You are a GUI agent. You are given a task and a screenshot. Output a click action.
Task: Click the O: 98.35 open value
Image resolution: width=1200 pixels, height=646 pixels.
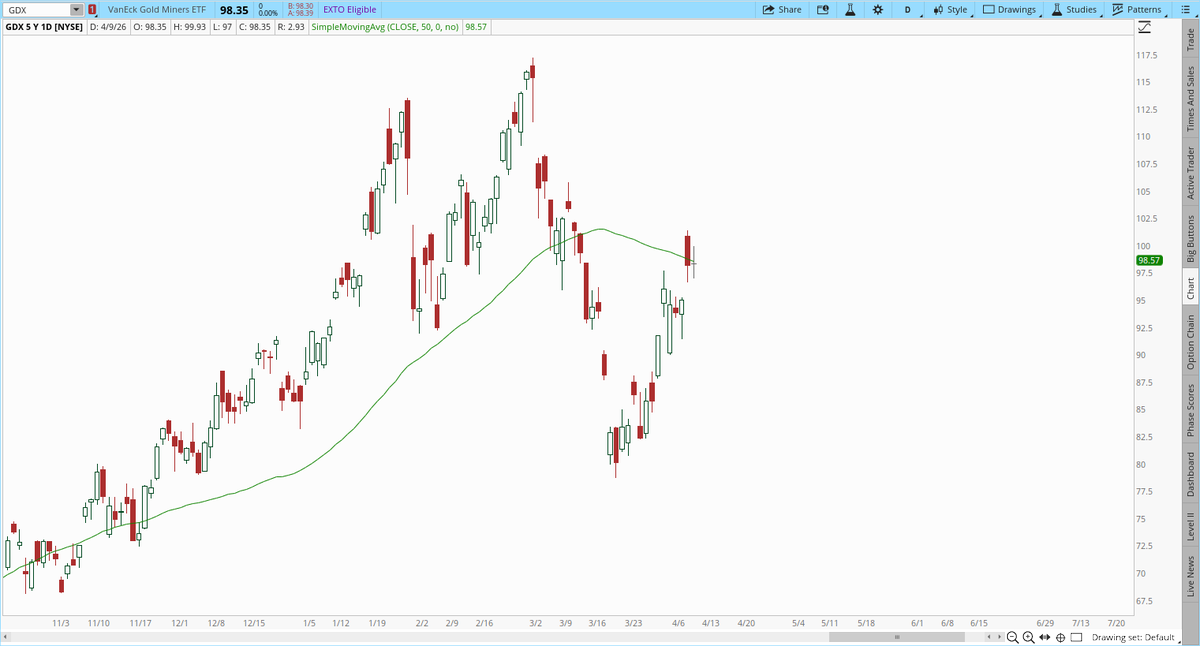tap(148, 27)
